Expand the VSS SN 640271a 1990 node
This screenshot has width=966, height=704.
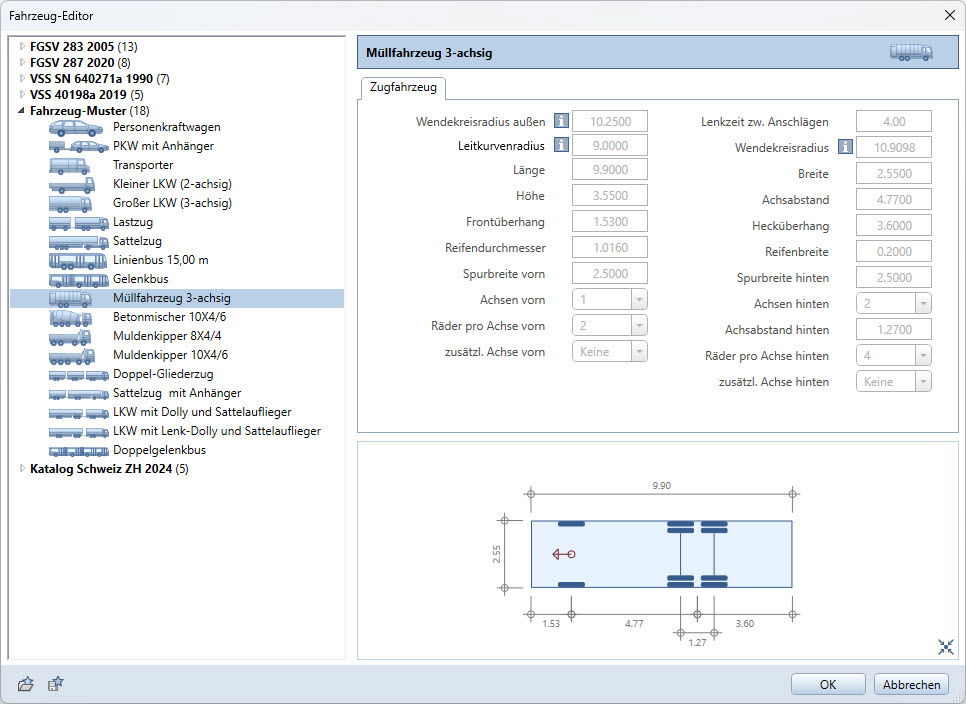[22, 78]
